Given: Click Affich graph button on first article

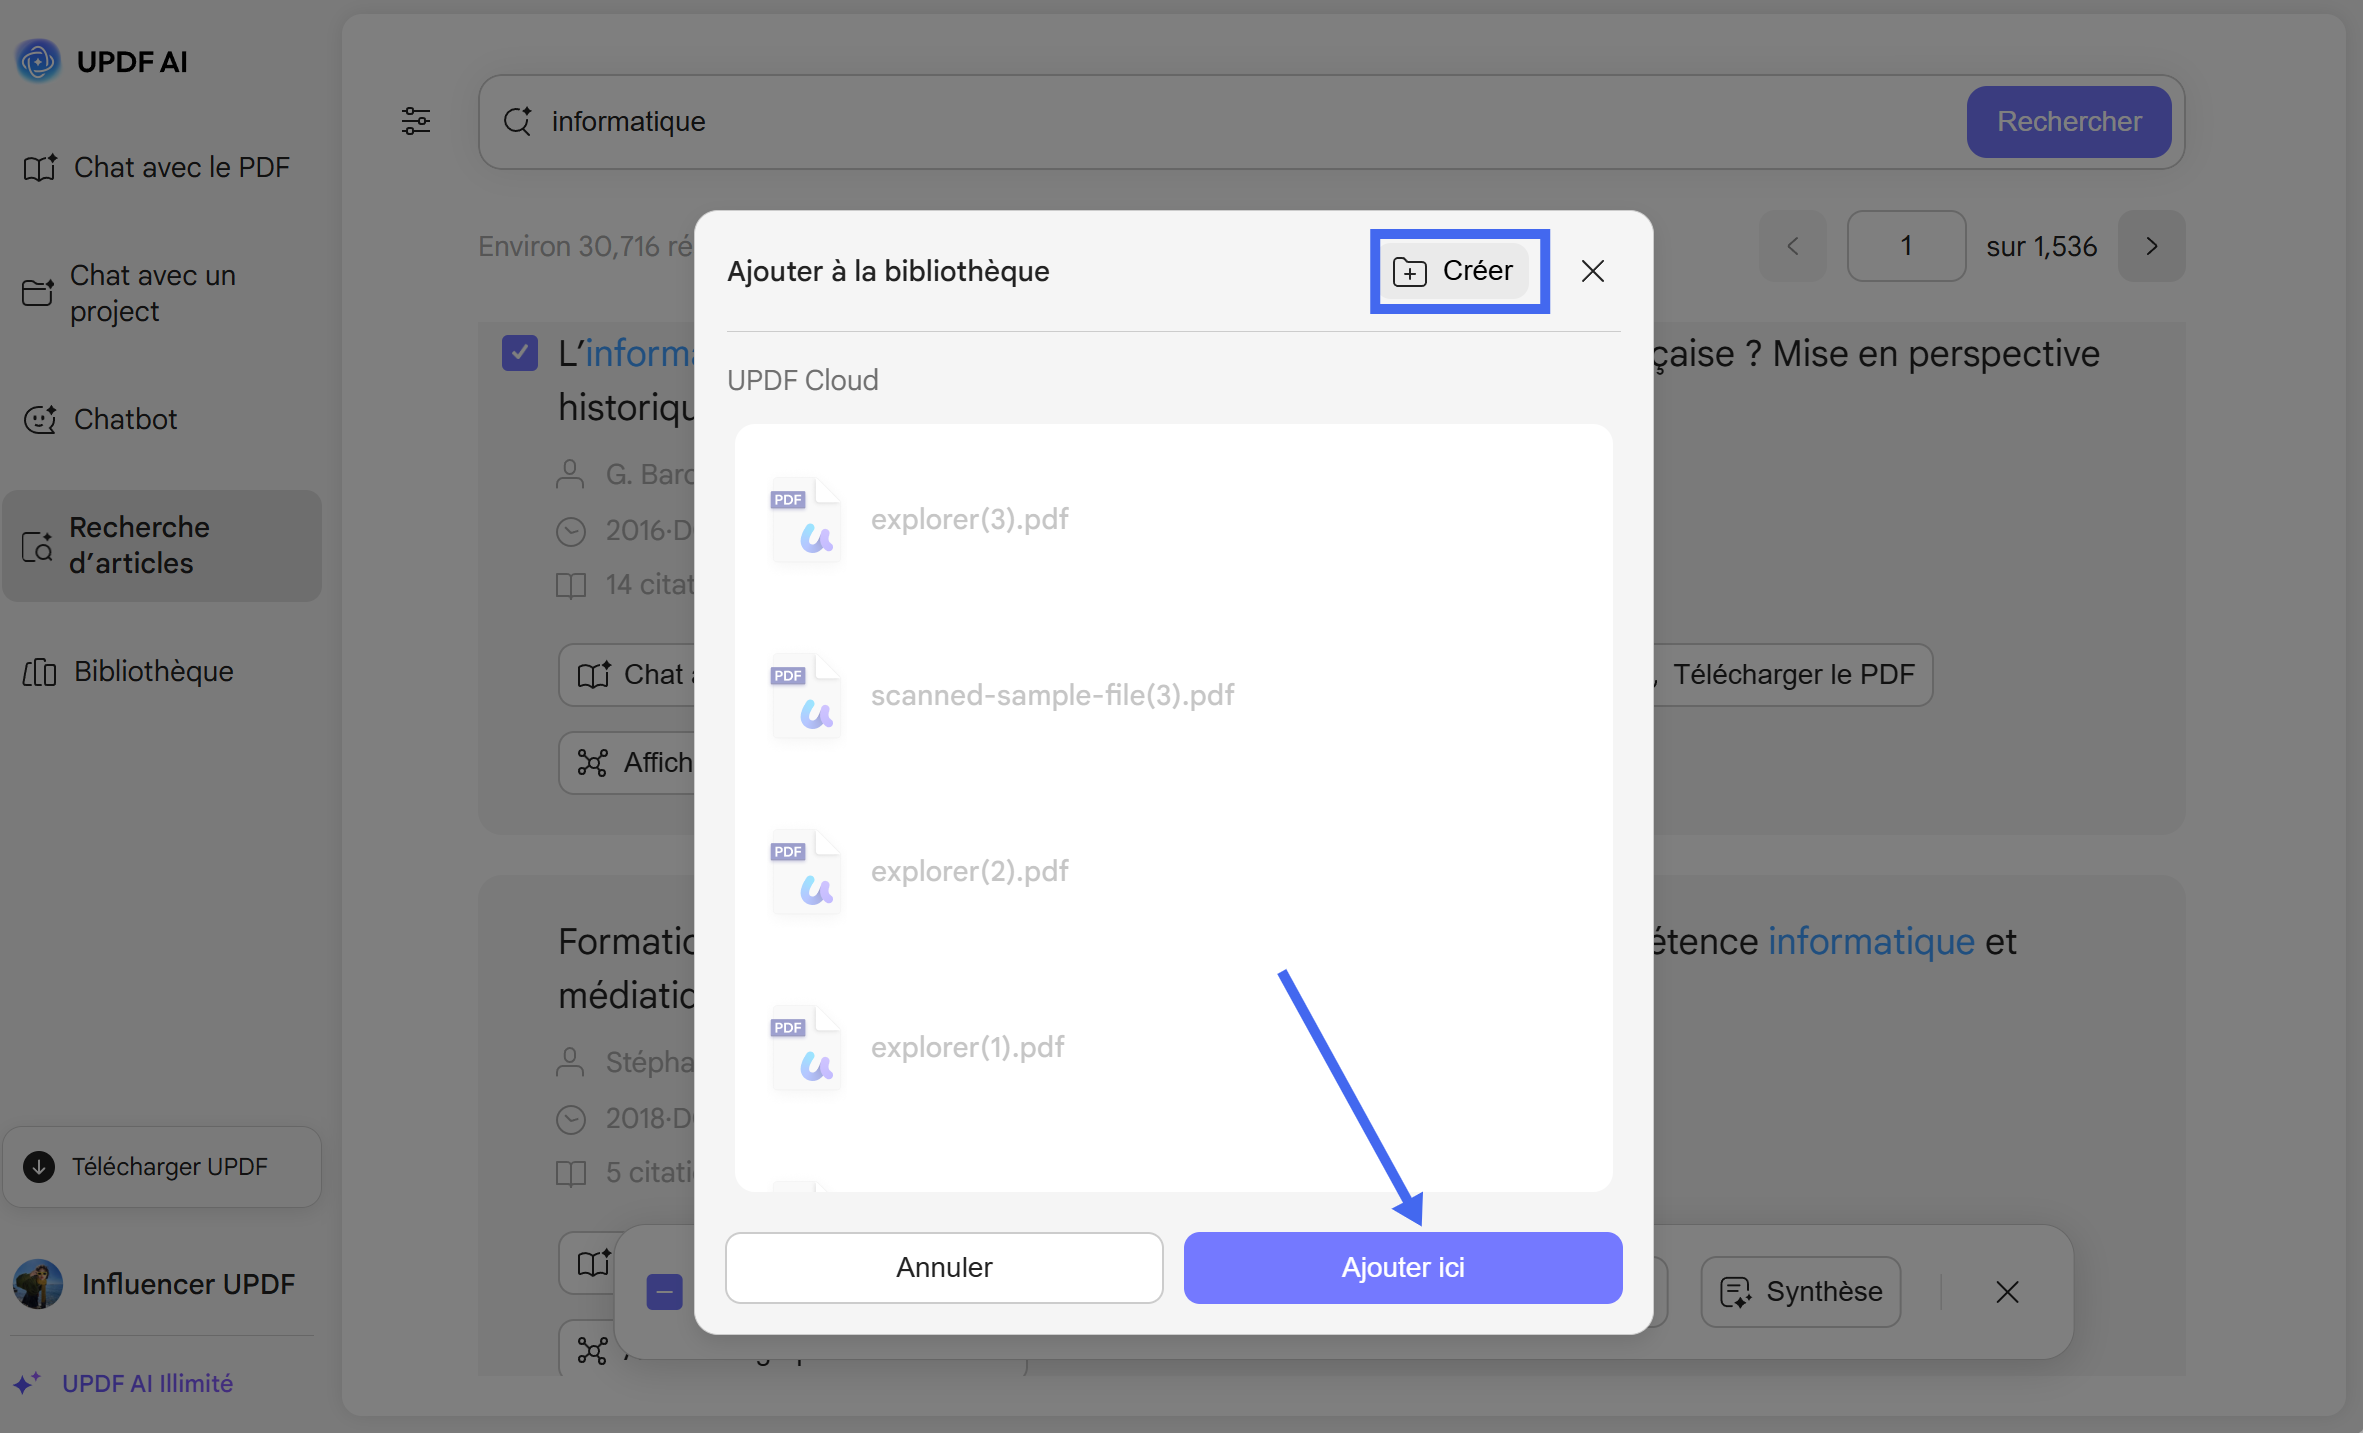Looking at the screenshot, I should tap(627, 763).
